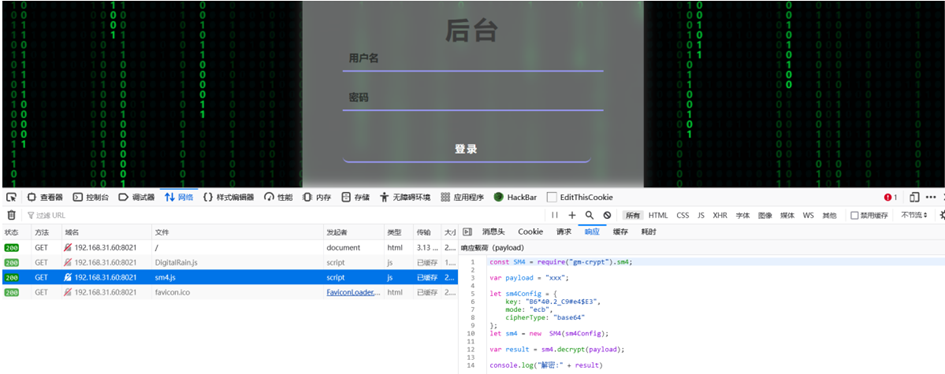Open the 性能 performance tab
945x374 pixels.
tap(278, 197)
